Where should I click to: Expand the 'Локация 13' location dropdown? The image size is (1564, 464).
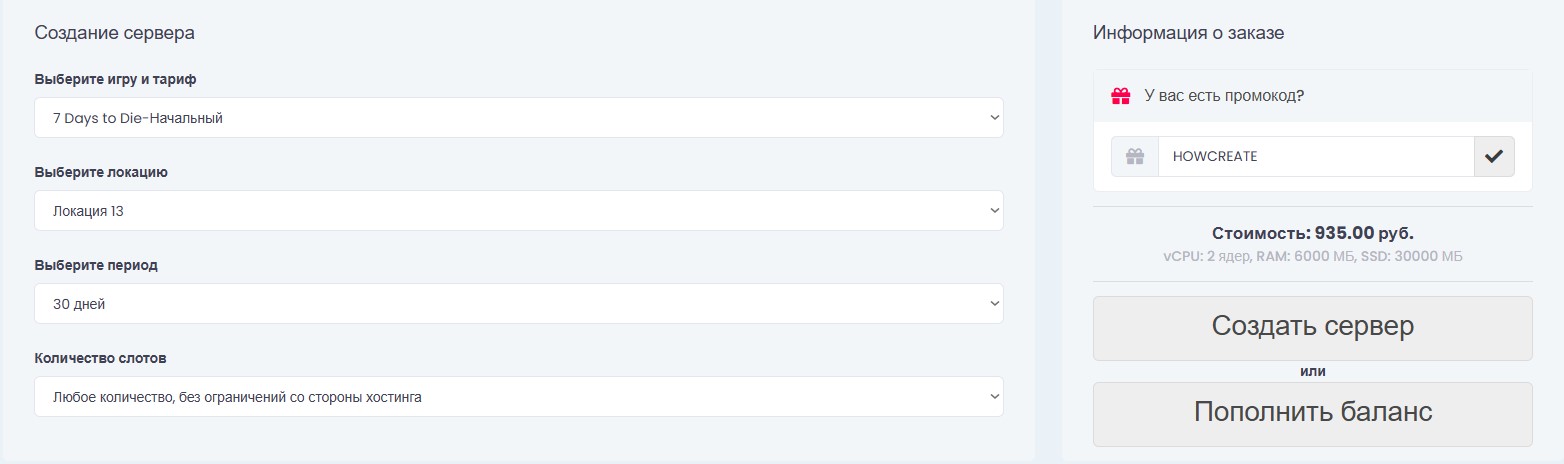click(x=518, y=211)
